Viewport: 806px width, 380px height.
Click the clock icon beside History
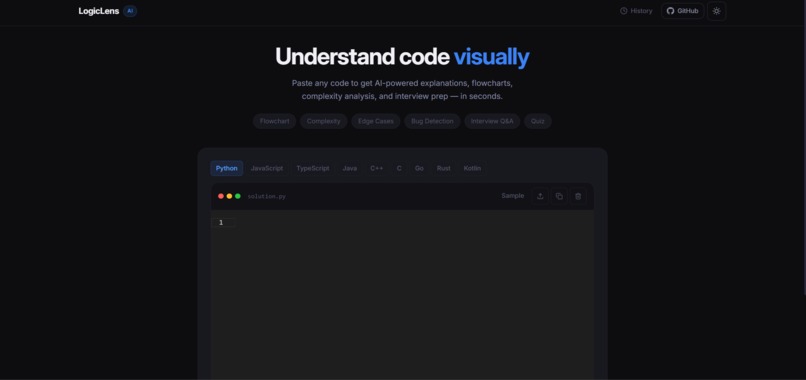coord(624,11)
